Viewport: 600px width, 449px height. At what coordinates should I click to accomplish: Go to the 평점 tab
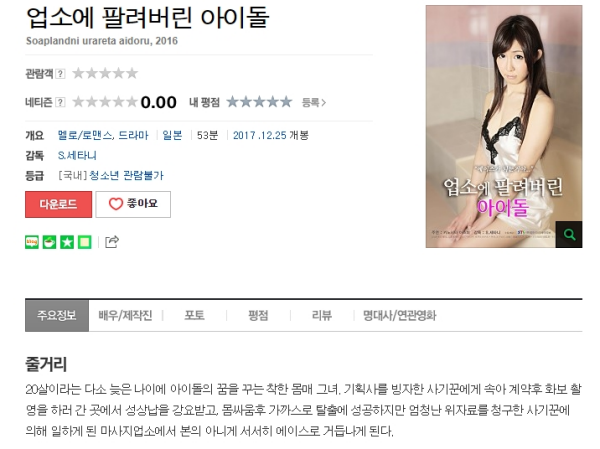pyautogui.click(x=258, y=315)
